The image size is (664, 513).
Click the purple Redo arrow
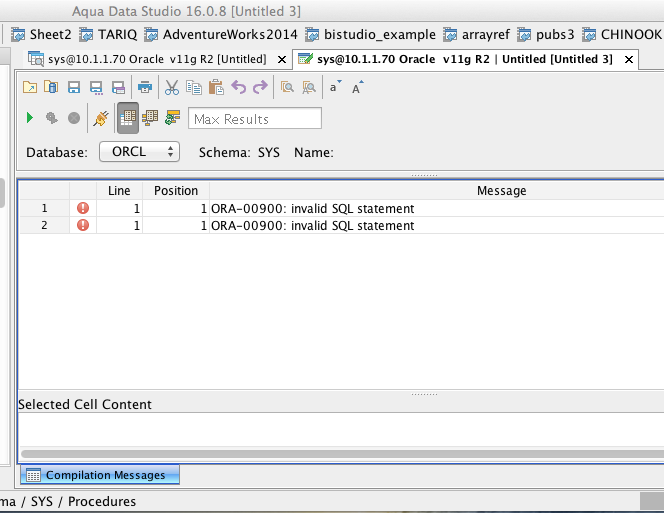pyautogui.click(x=260, y=88)
